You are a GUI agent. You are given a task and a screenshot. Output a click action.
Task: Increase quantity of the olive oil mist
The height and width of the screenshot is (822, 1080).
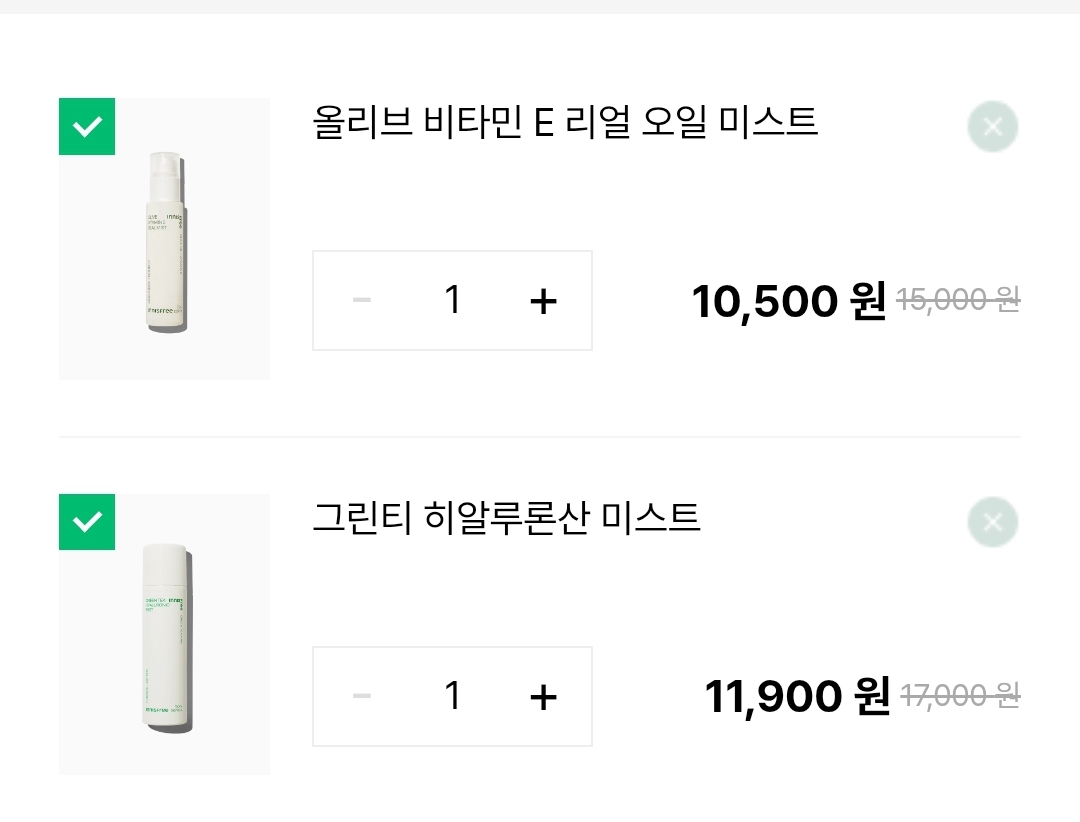(542, 301)
